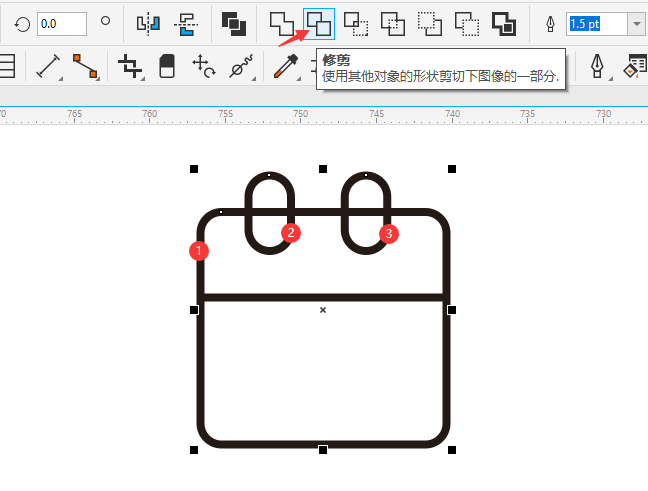Click the top-center selection handle

(323, 169)
